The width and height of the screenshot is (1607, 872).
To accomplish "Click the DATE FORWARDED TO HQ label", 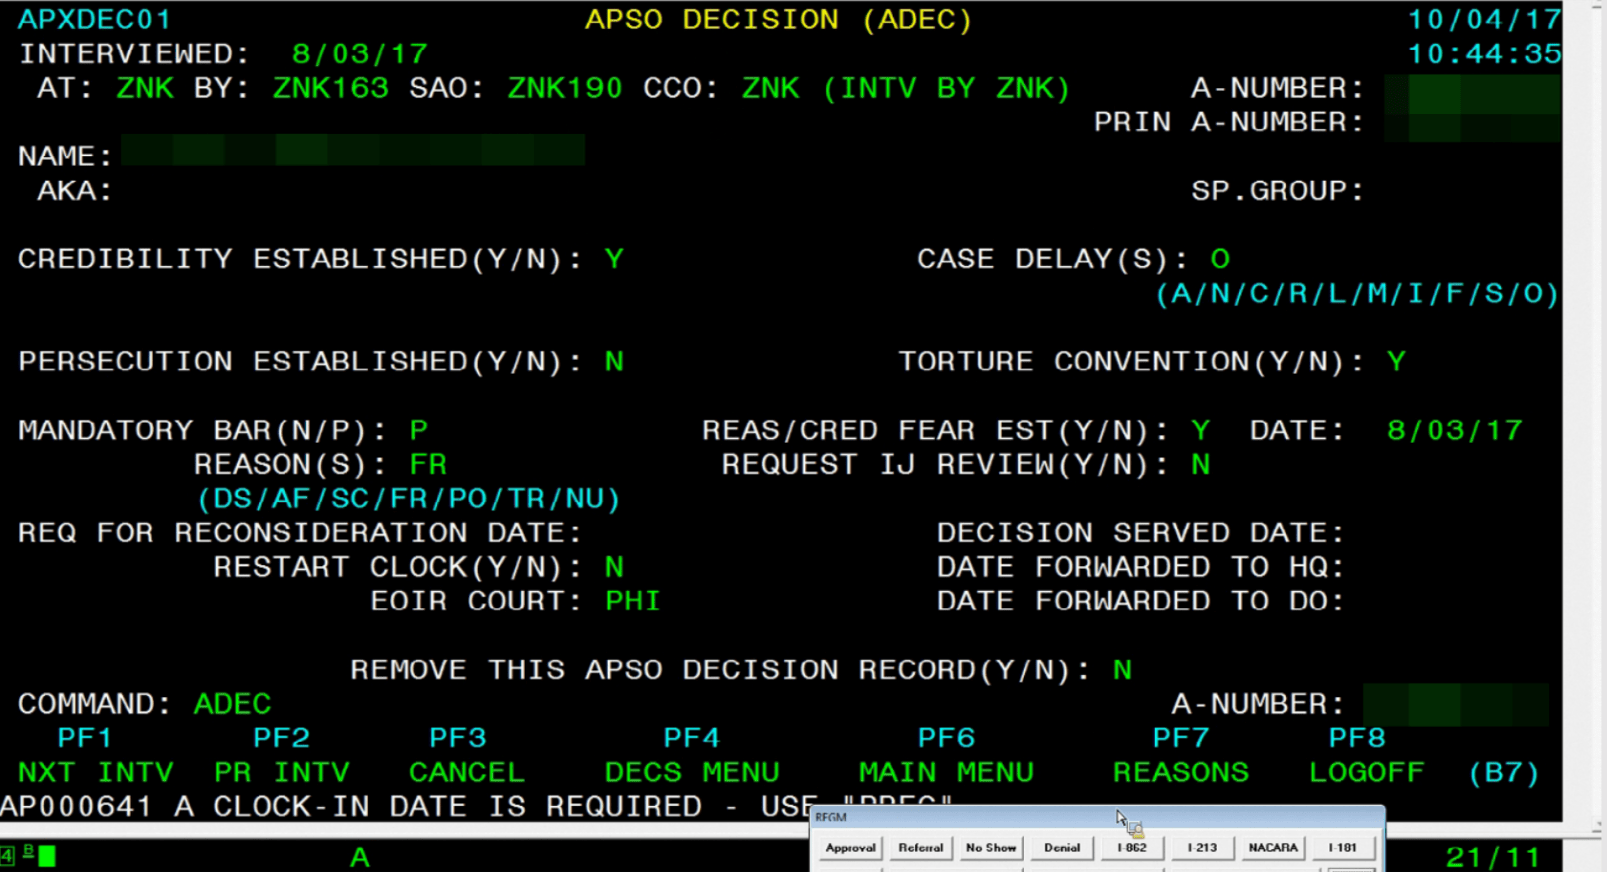I will 1141,567.
